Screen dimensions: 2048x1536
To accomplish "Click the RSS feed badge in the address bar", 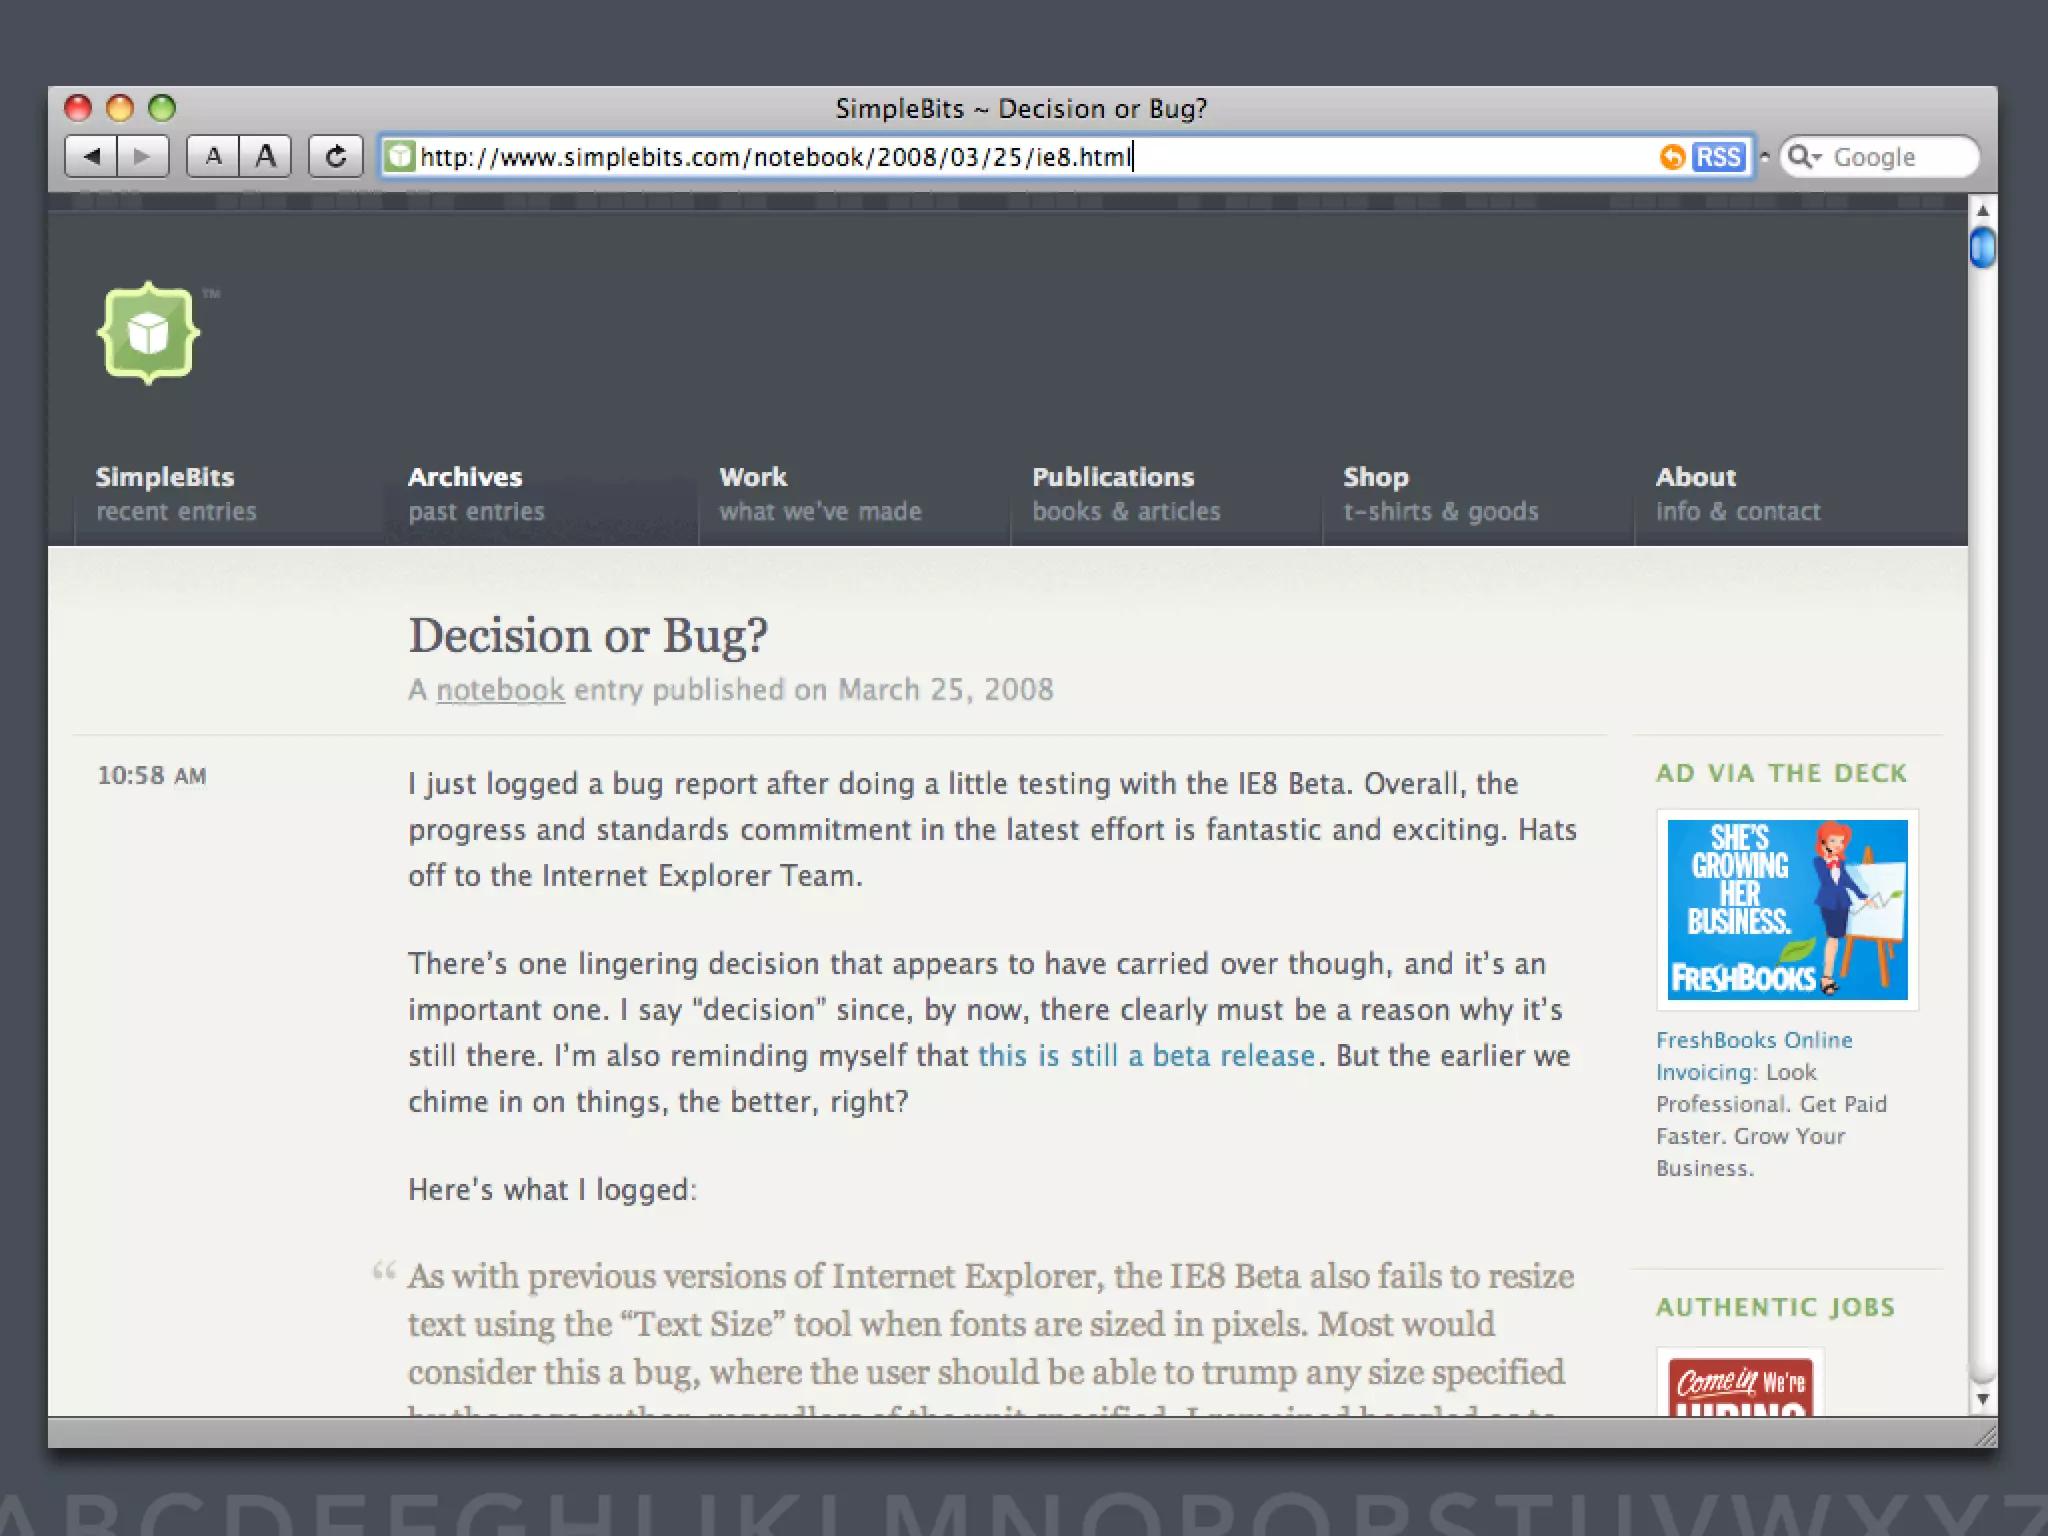I will (1719, 157).
